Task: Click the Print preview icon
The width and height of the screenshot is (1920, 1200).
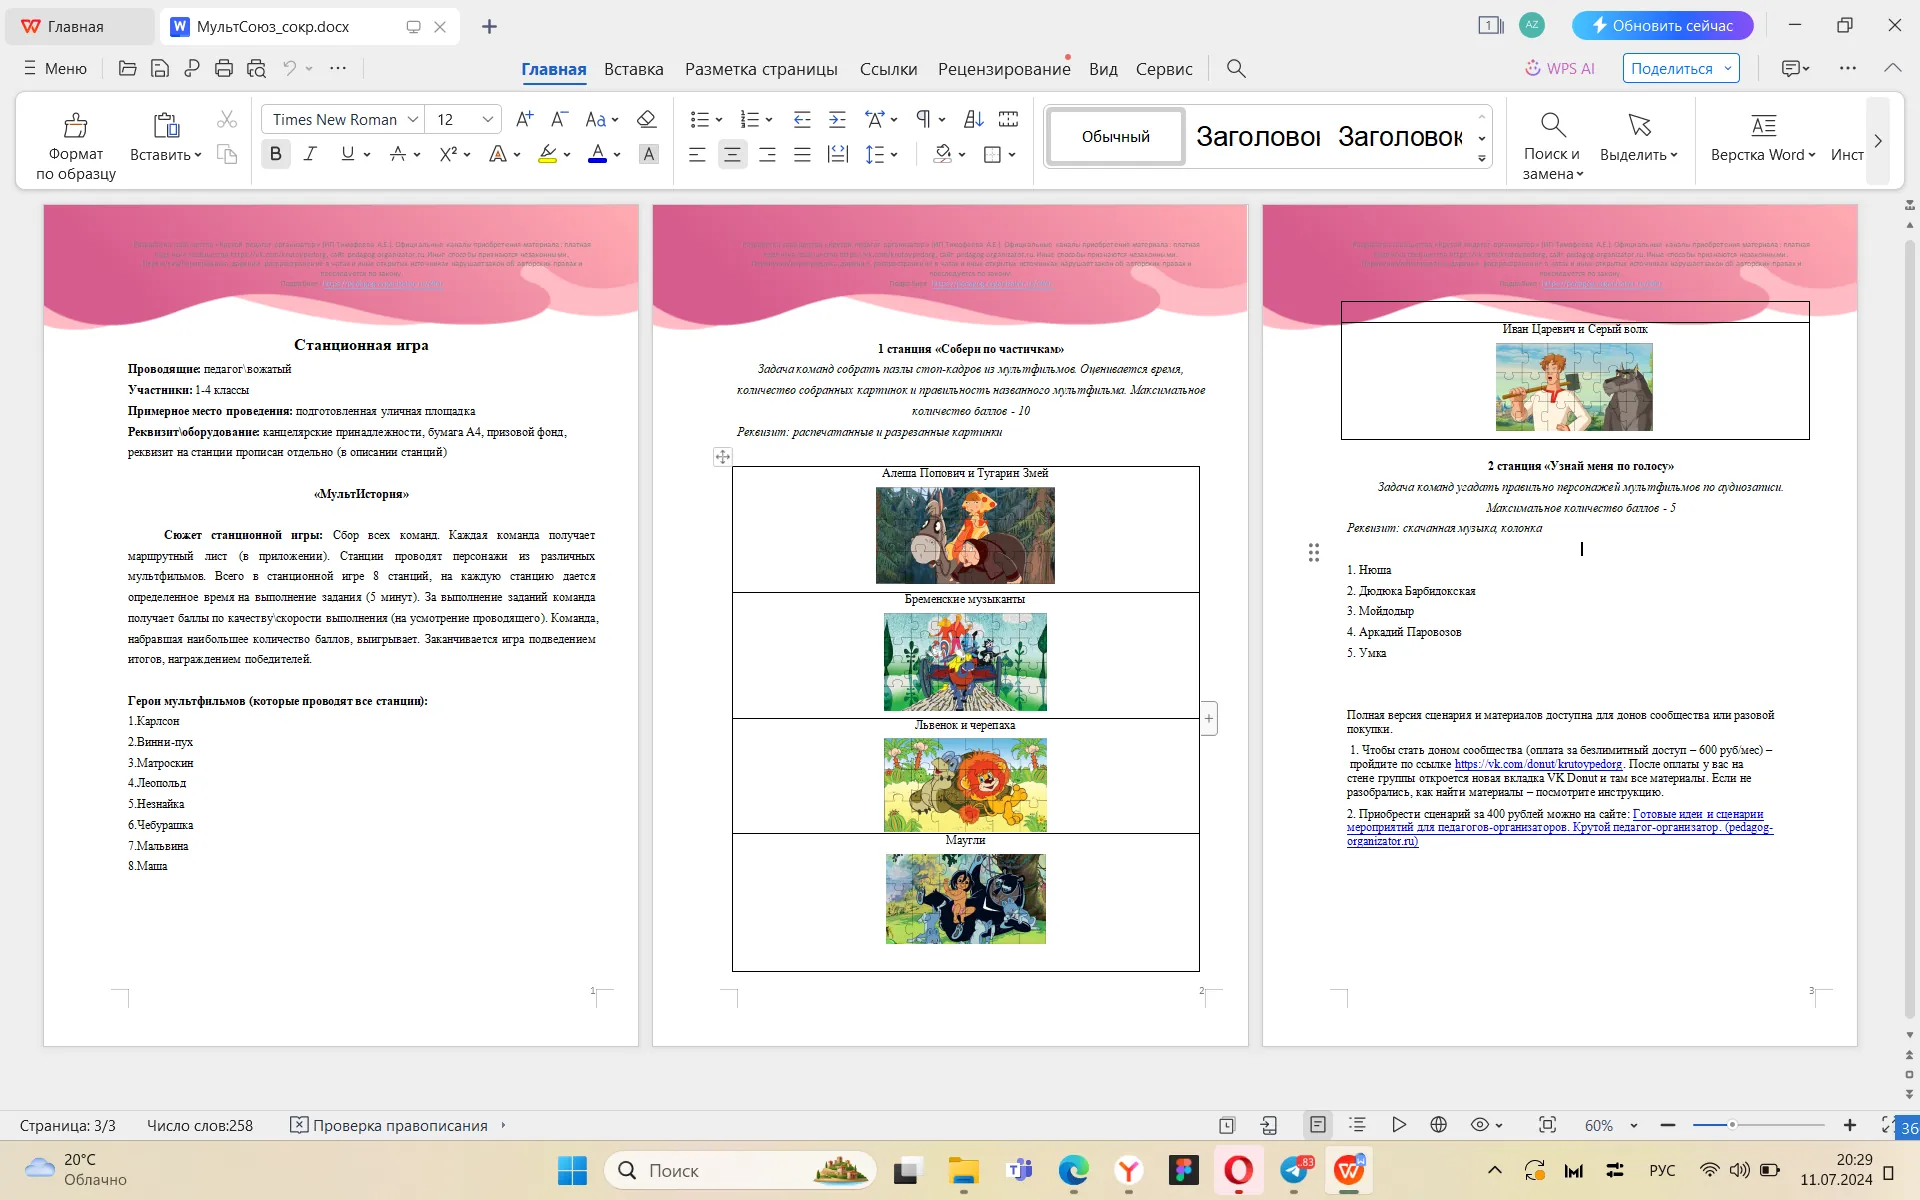Action: (256, 68)
